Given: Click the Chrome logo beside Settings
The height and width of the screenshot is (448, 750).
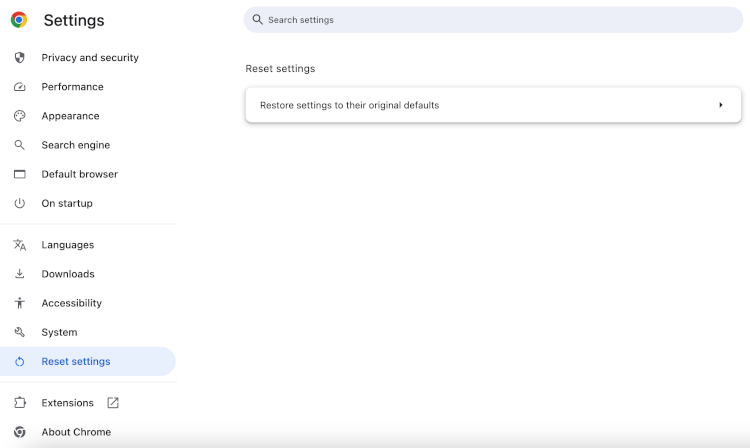Looking at the screenshot, I should [x=19, y=20].
